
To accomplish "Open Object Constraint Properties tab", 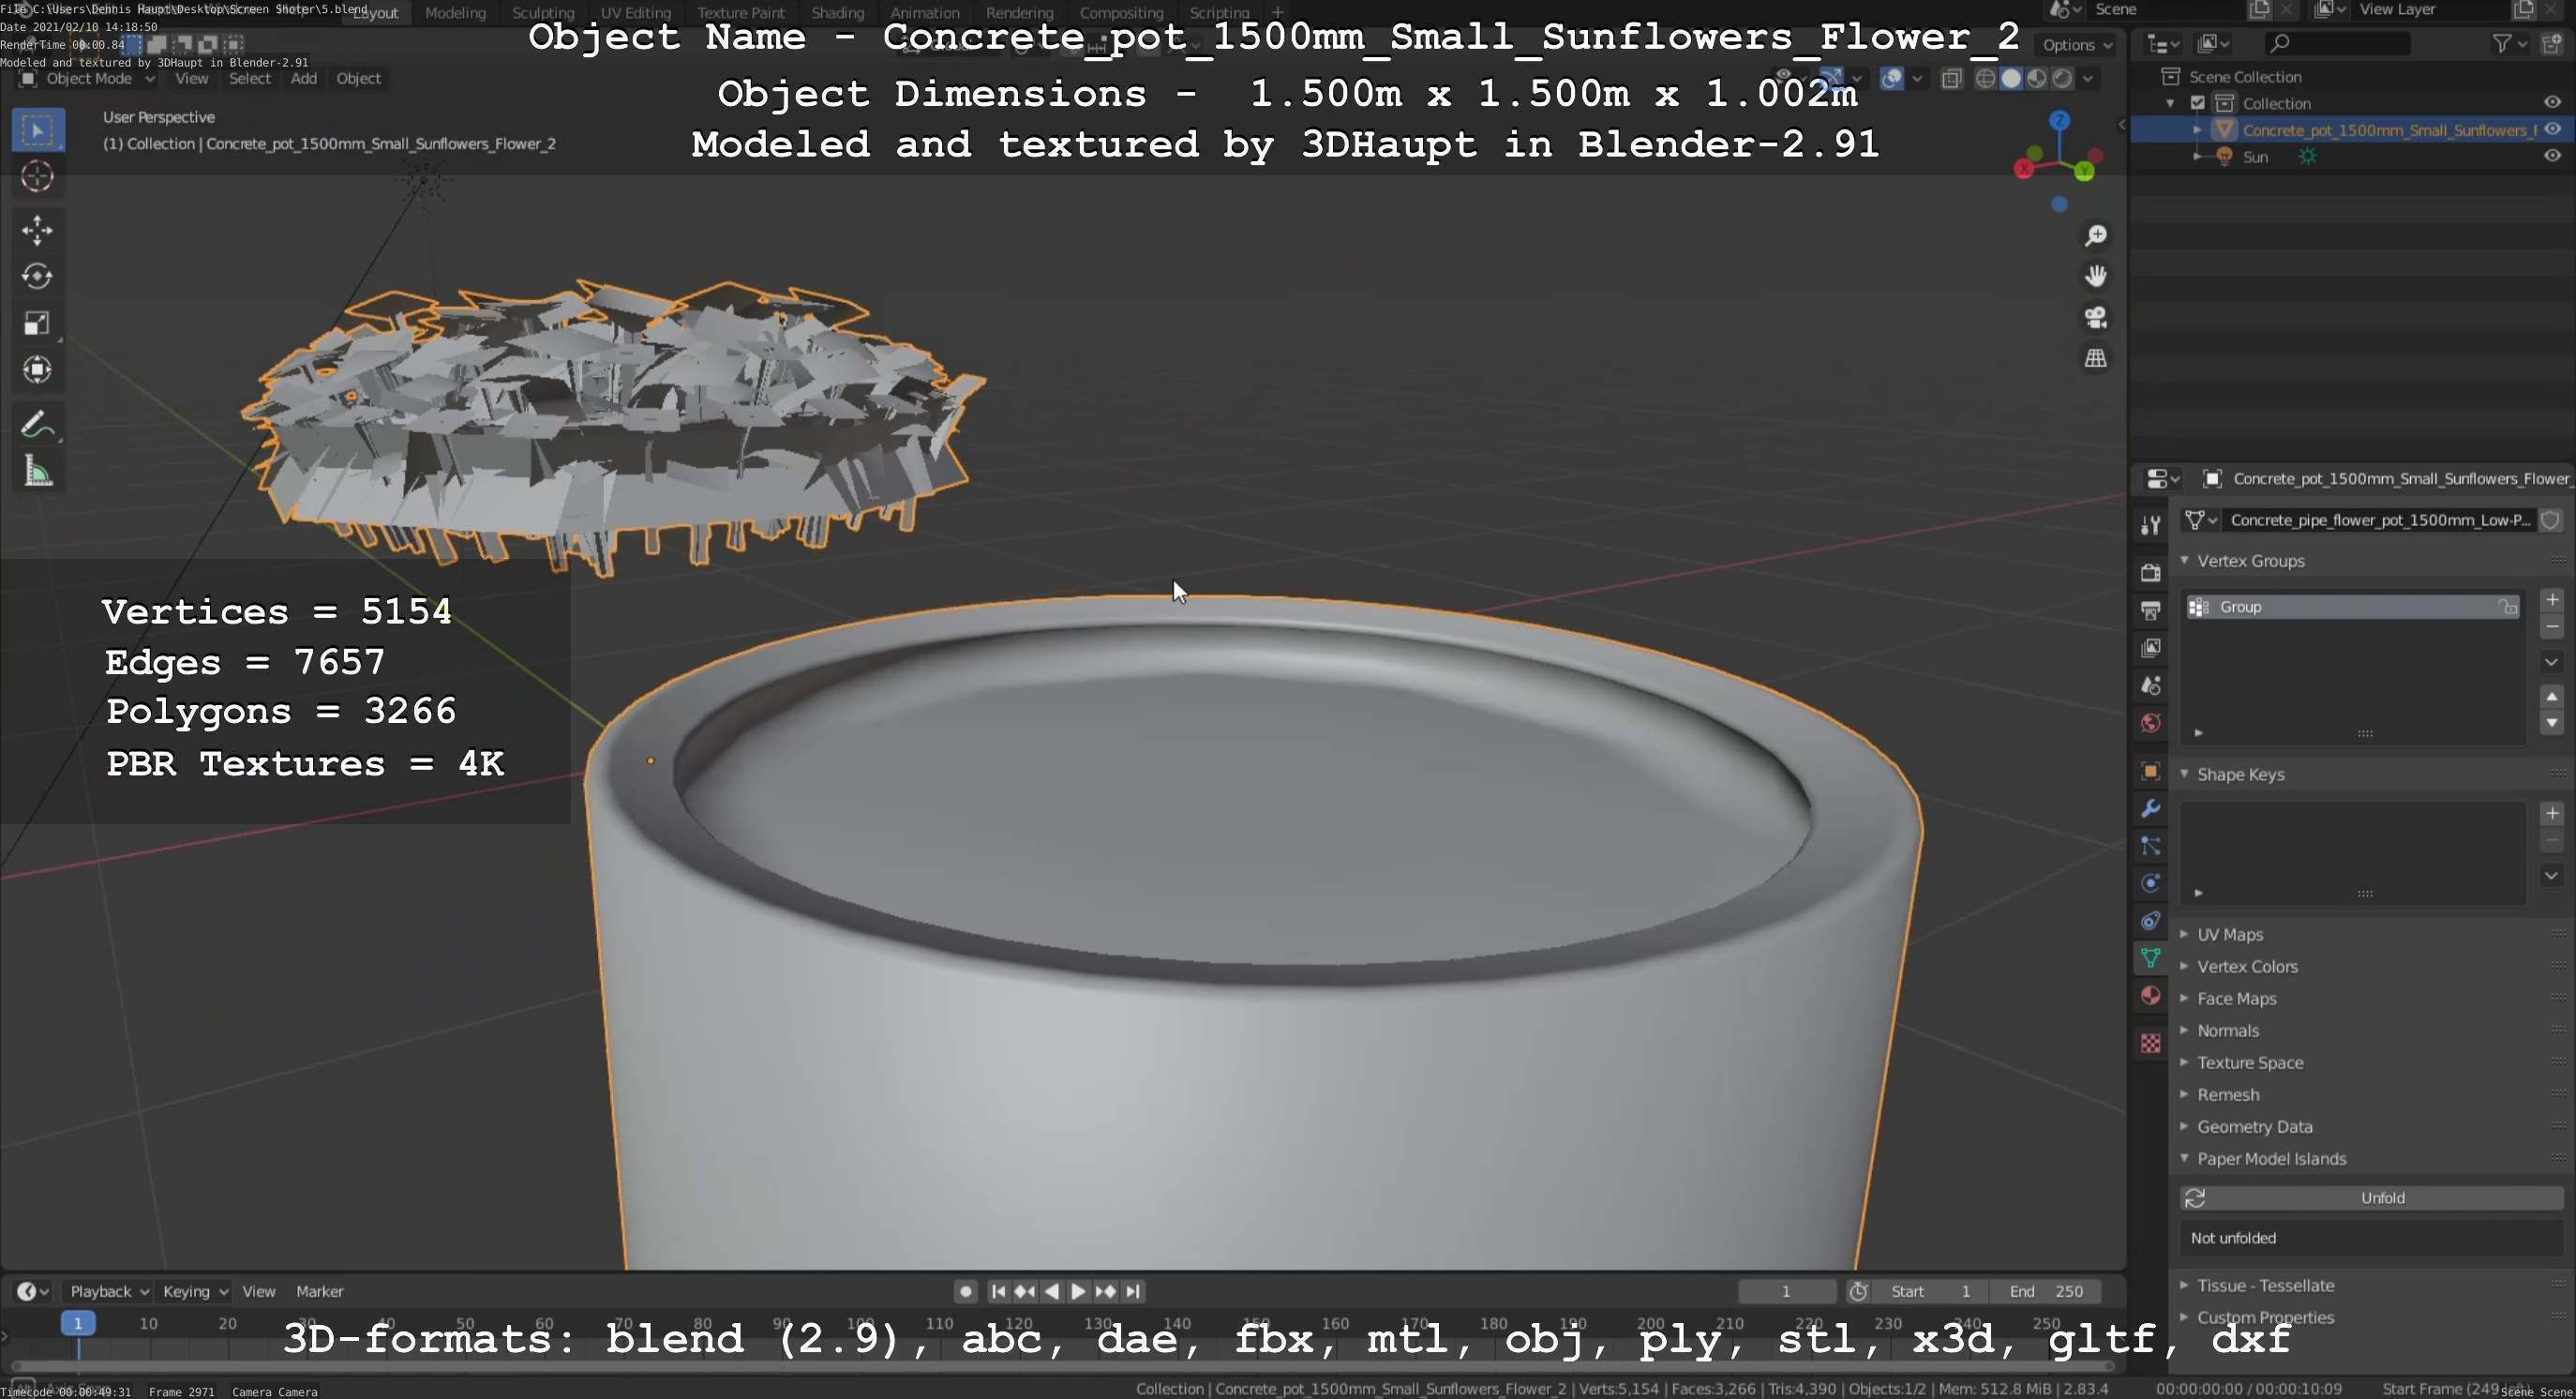I will click(2150, 921).
